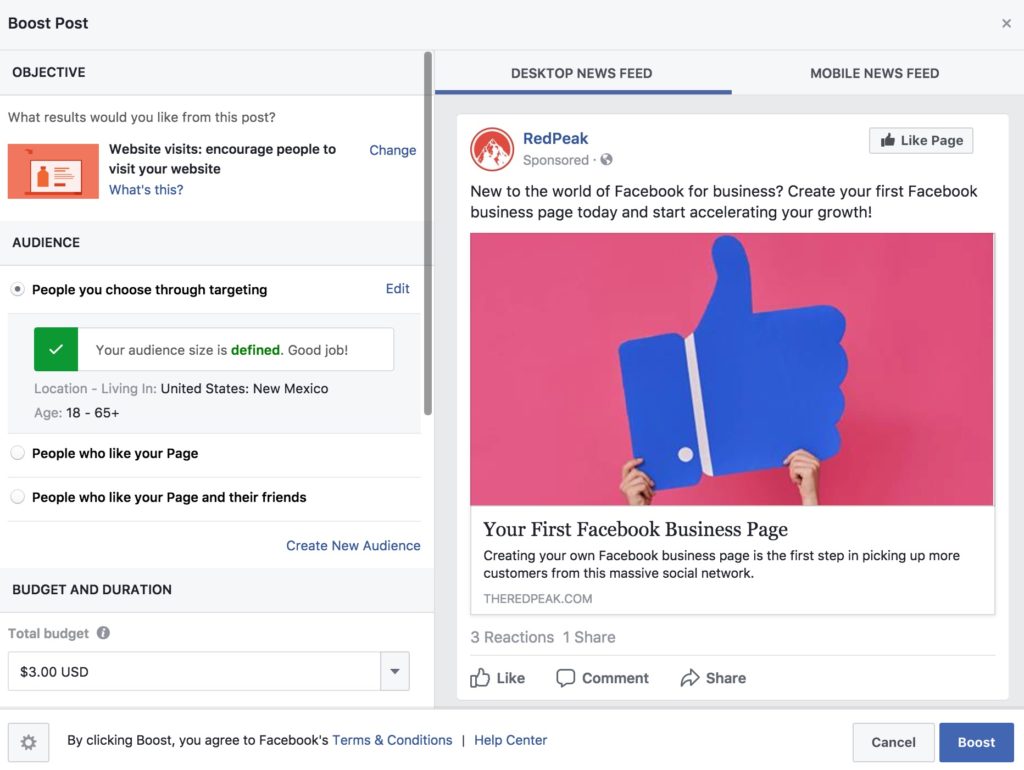Click the globe audience icon next to Sponsored
Image resolution: width=1024 pixels, height=770 pixels.
[607, 159]
